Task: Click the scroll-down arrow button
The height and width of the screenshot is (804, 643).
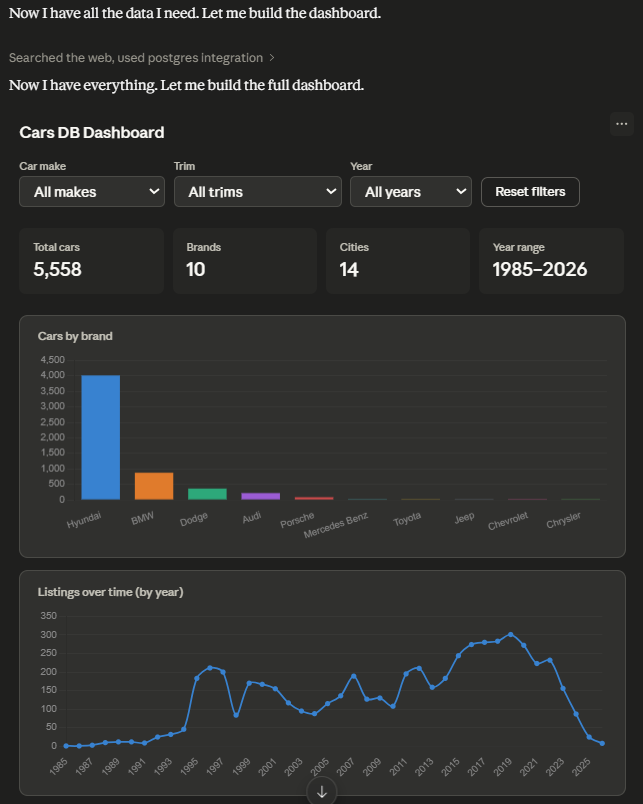Action: click(x=322, y=791)
